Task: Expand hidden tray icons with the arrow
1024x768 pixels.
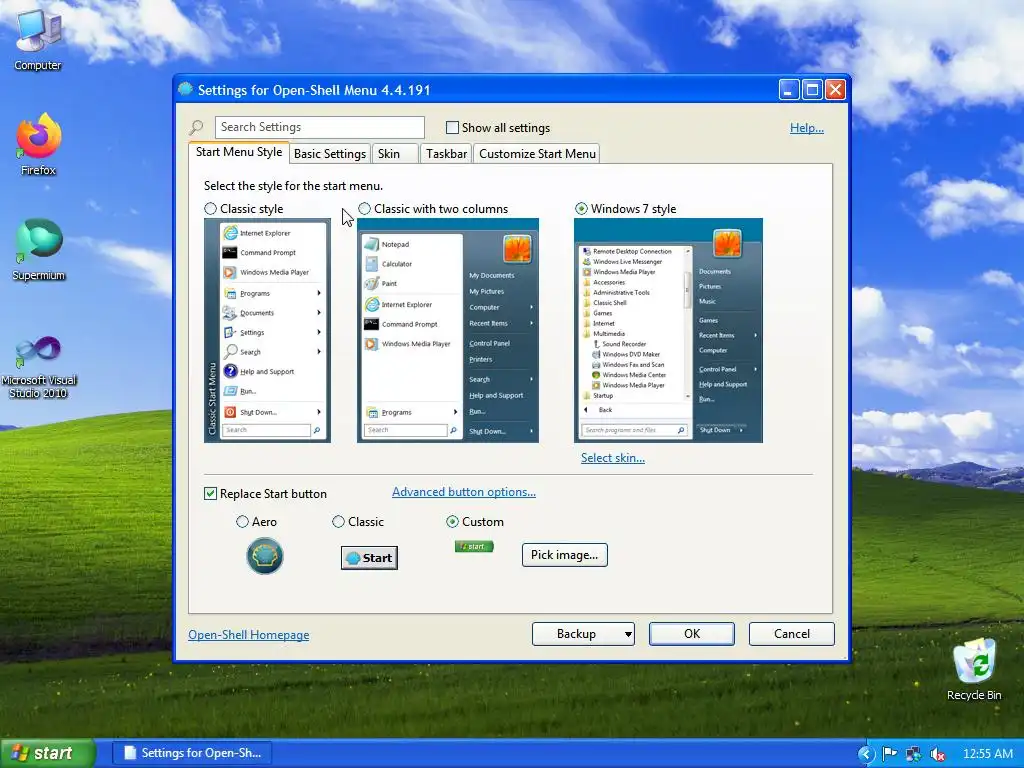Action: point(865,754)
